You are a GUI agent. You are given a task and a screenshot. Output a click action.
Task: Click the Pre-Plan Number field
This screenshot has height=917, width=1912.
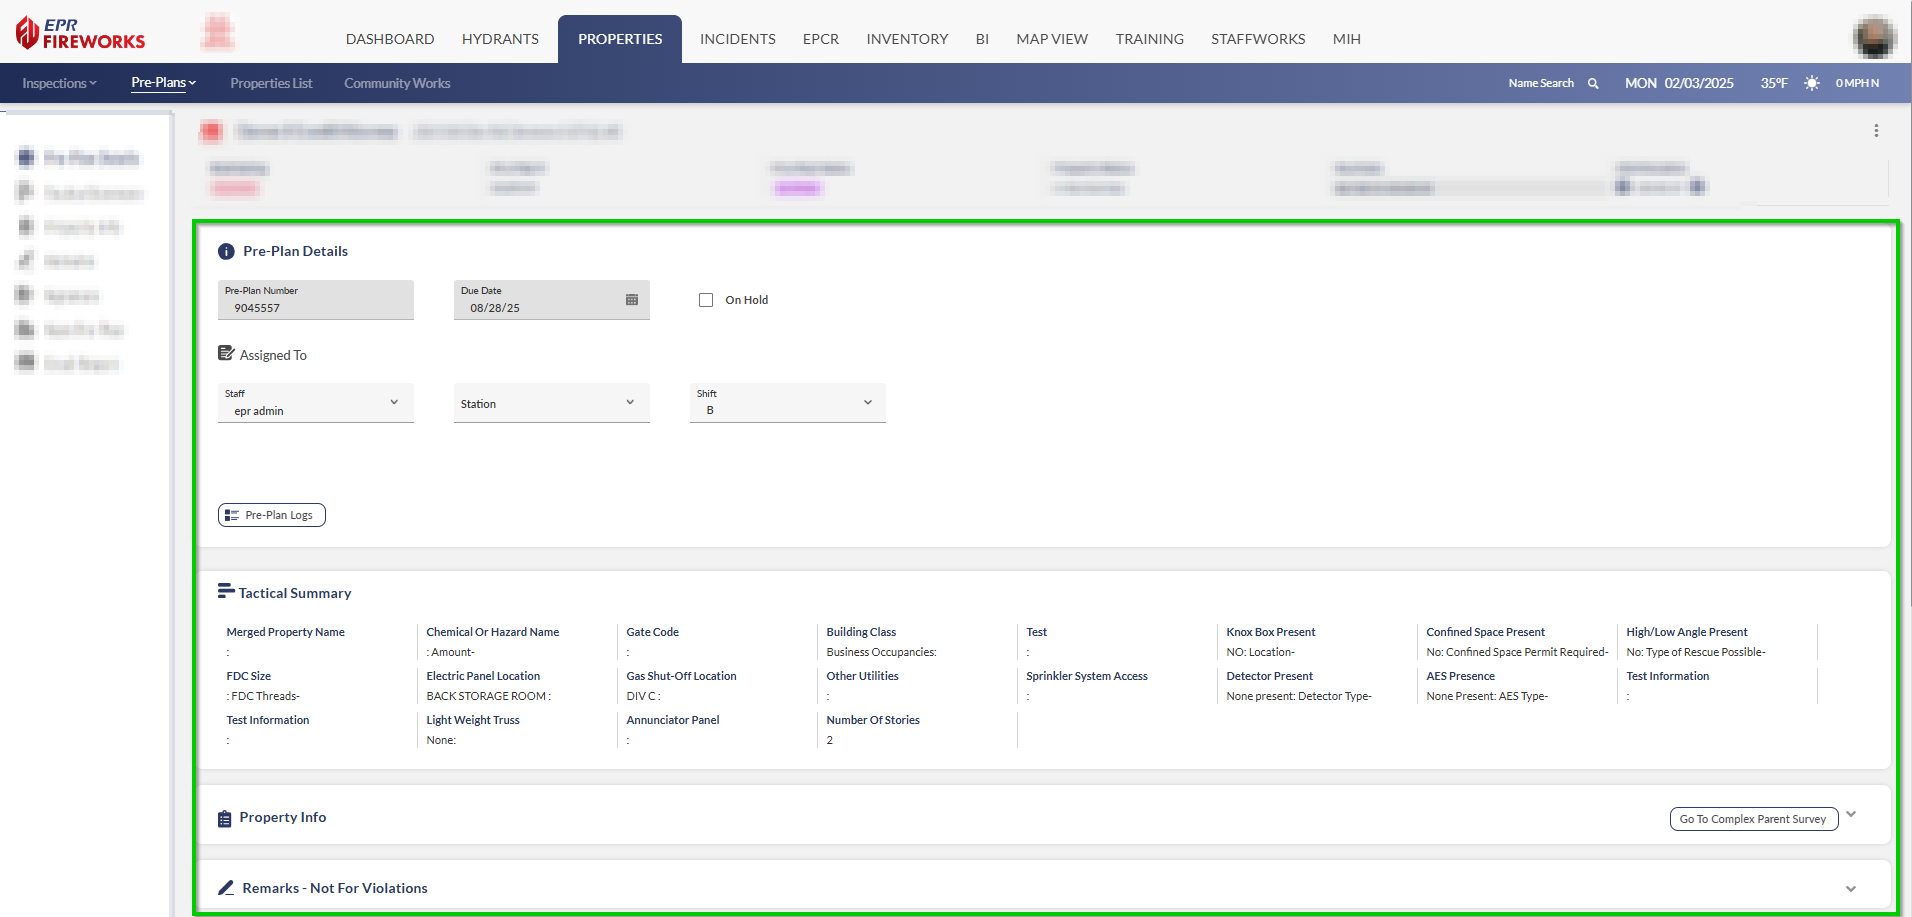(x=315, y=300)
